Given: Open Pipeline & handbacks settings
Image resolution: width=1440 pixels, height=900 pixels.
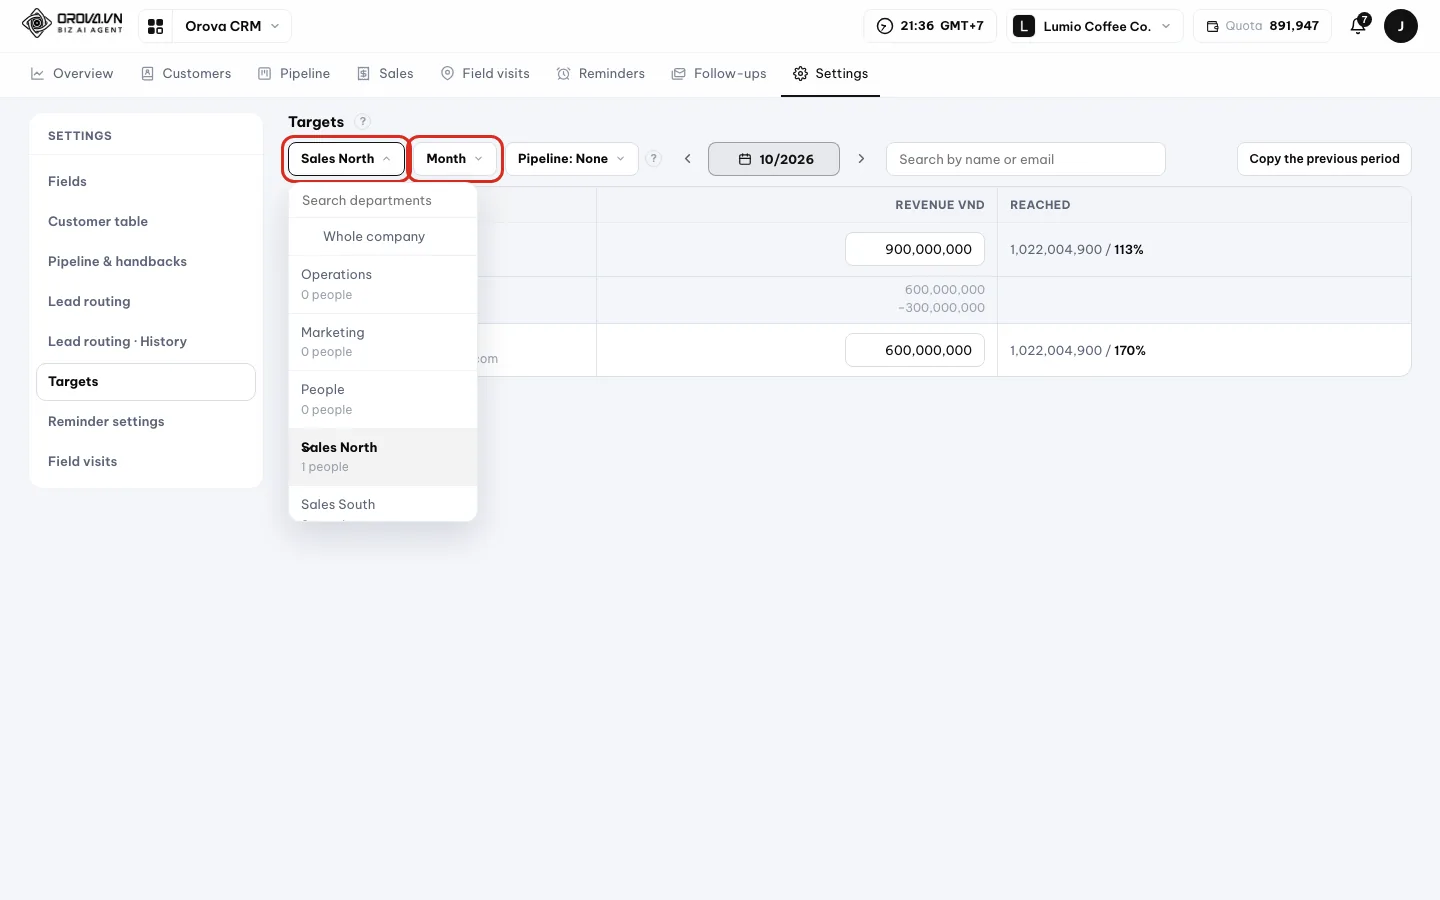Looking at the screenshot, I should pos(146,262).
